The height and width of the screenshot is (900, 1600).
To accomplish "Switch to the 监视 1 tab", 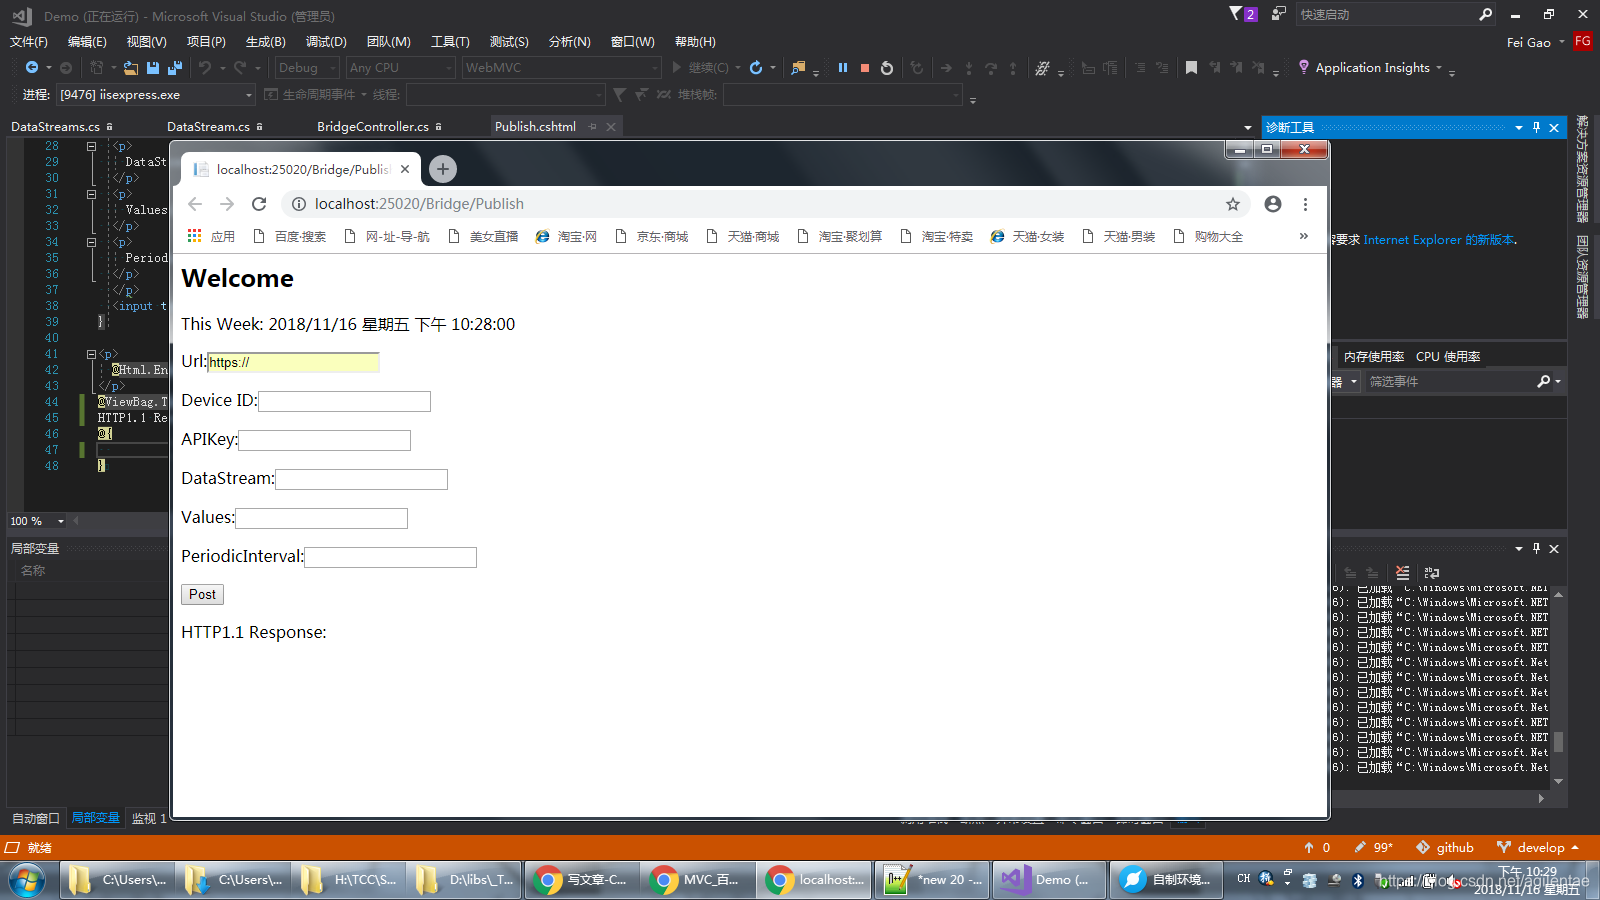I will click(149, 818).
